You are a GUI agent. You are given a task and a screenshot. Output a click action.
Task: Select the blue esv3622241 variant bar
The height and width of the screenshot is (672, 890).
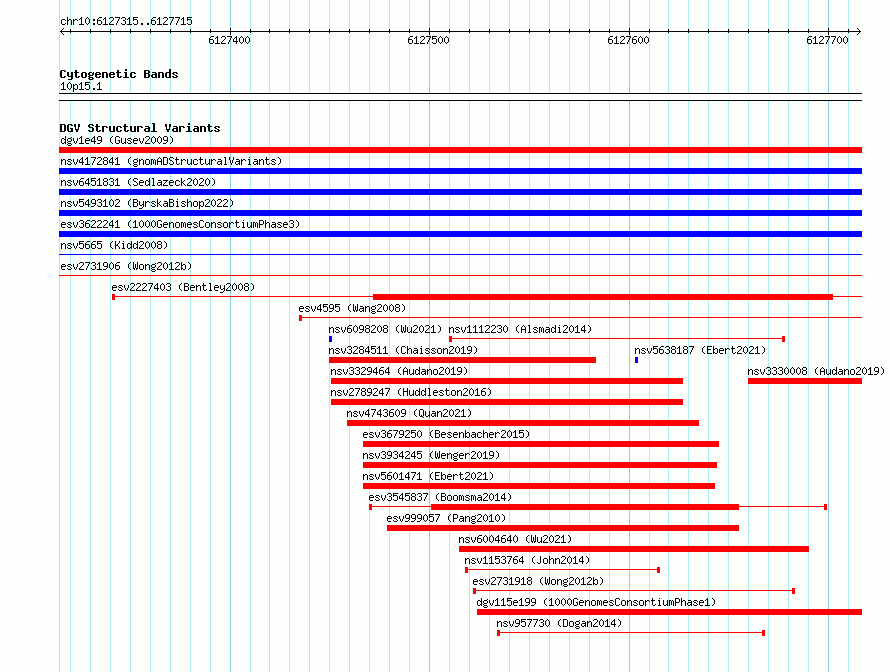tap(460, 234)
